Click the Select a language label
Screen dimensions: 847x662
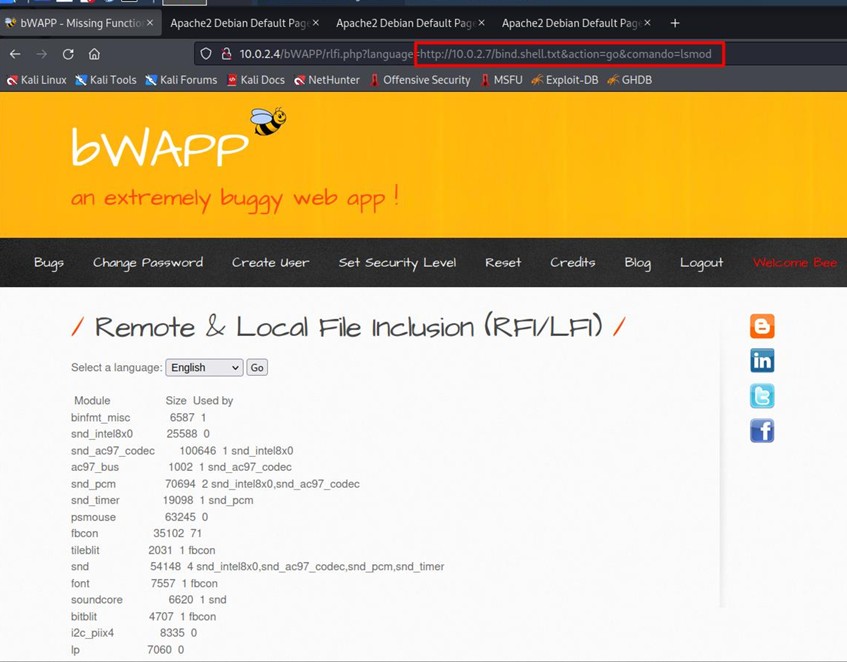(x=117, y=368)
